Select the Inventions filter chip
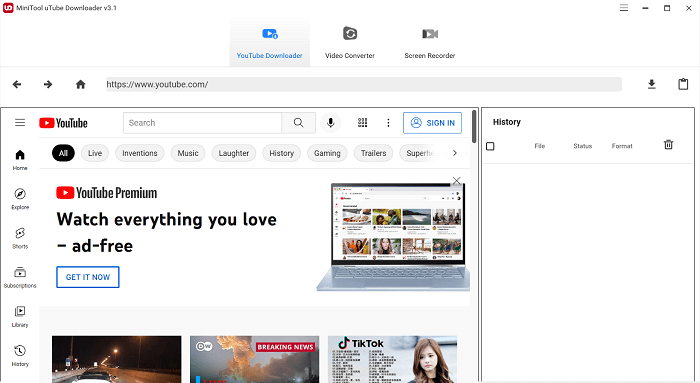 click(x=140, y=153)
